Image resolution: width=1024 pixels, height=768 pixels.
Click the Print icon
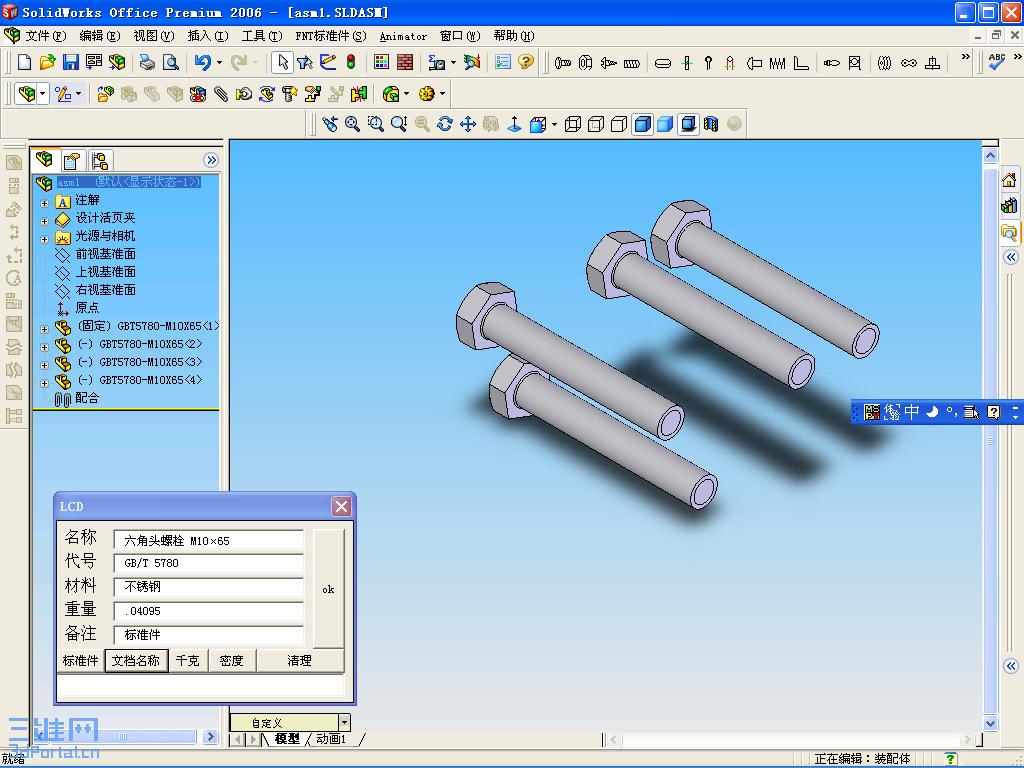[x=148, y=62]
